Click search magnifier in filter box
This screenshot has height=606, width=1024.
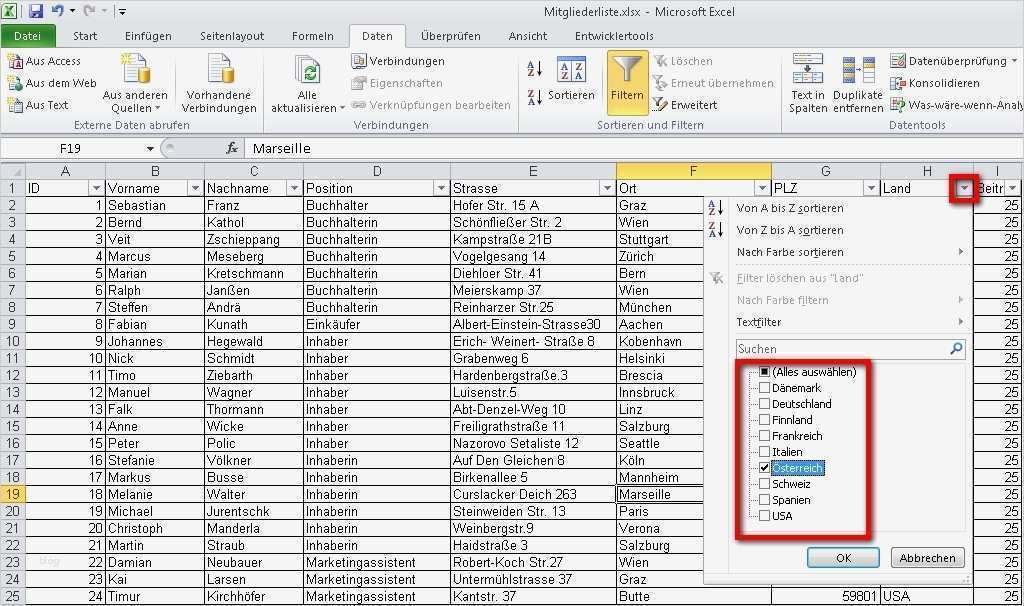click(x=956, y=349)
